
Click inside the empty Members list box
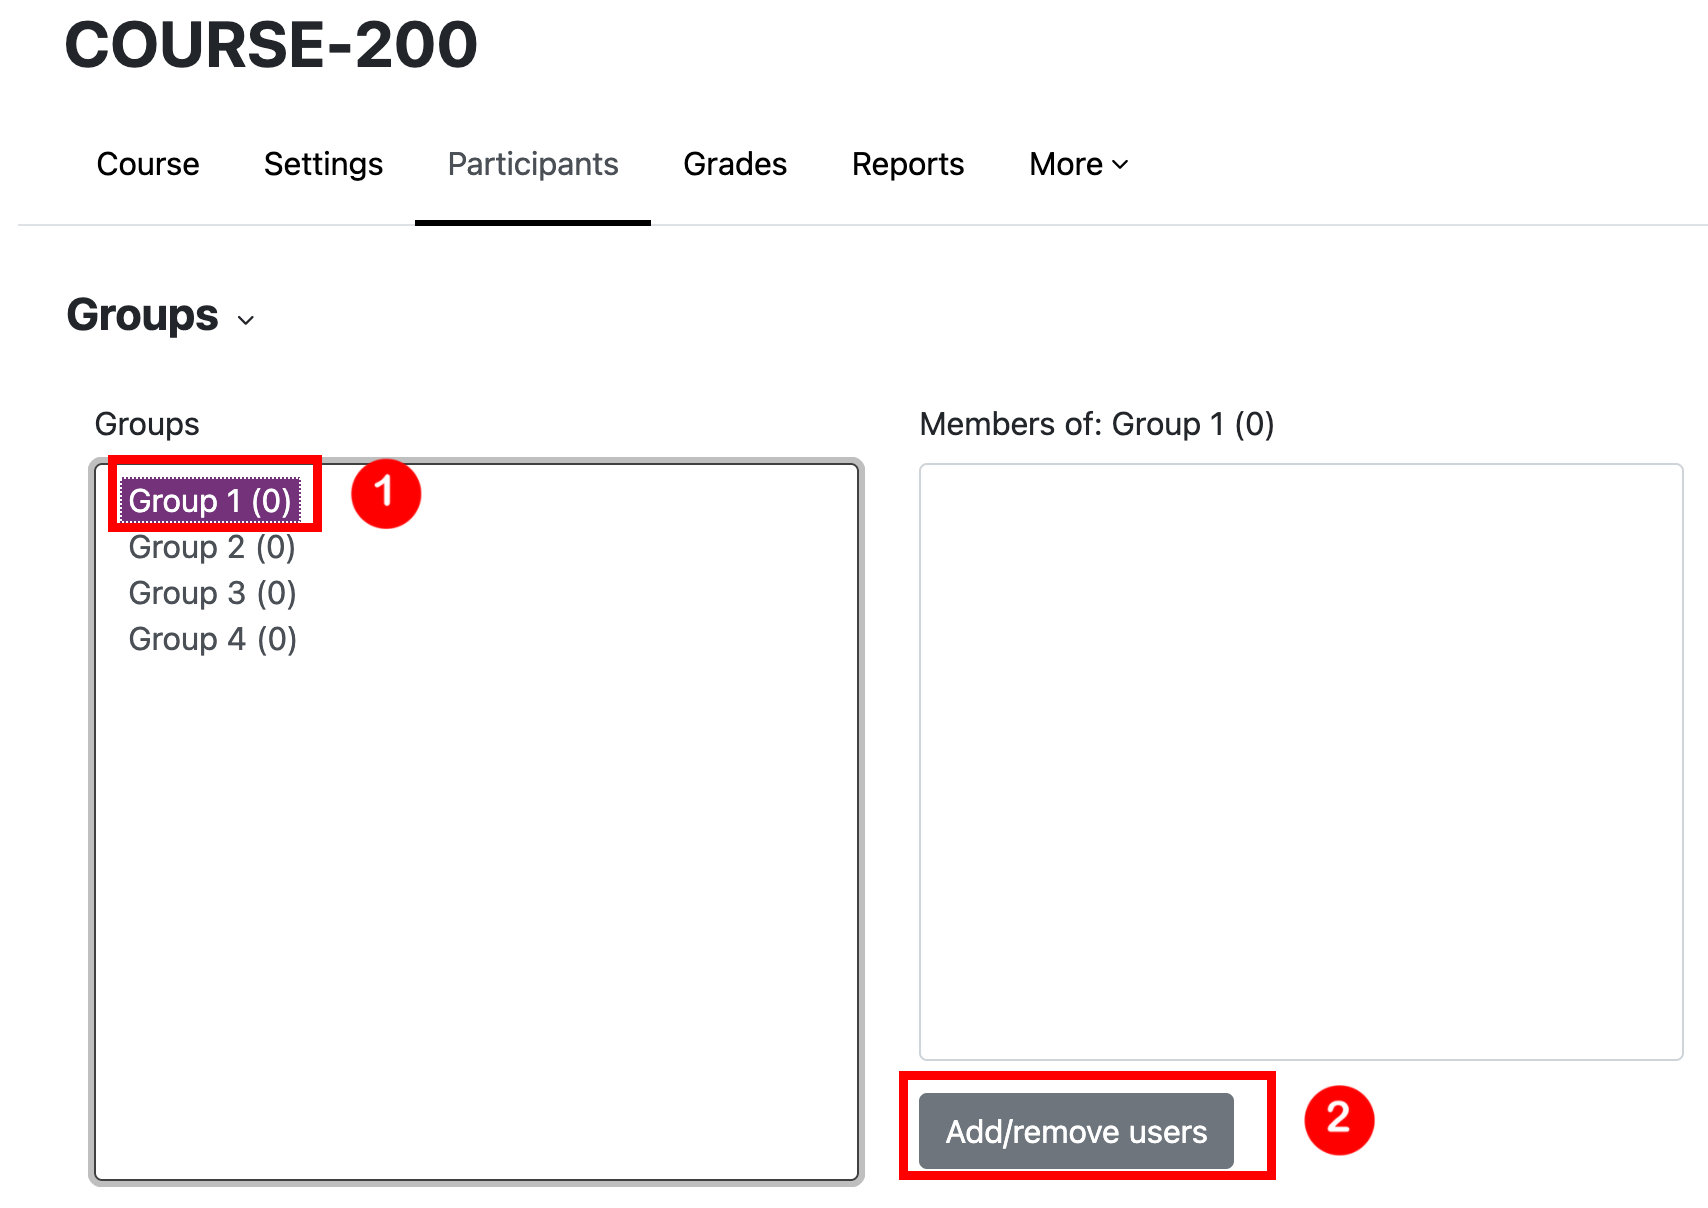pos(1300,760)
